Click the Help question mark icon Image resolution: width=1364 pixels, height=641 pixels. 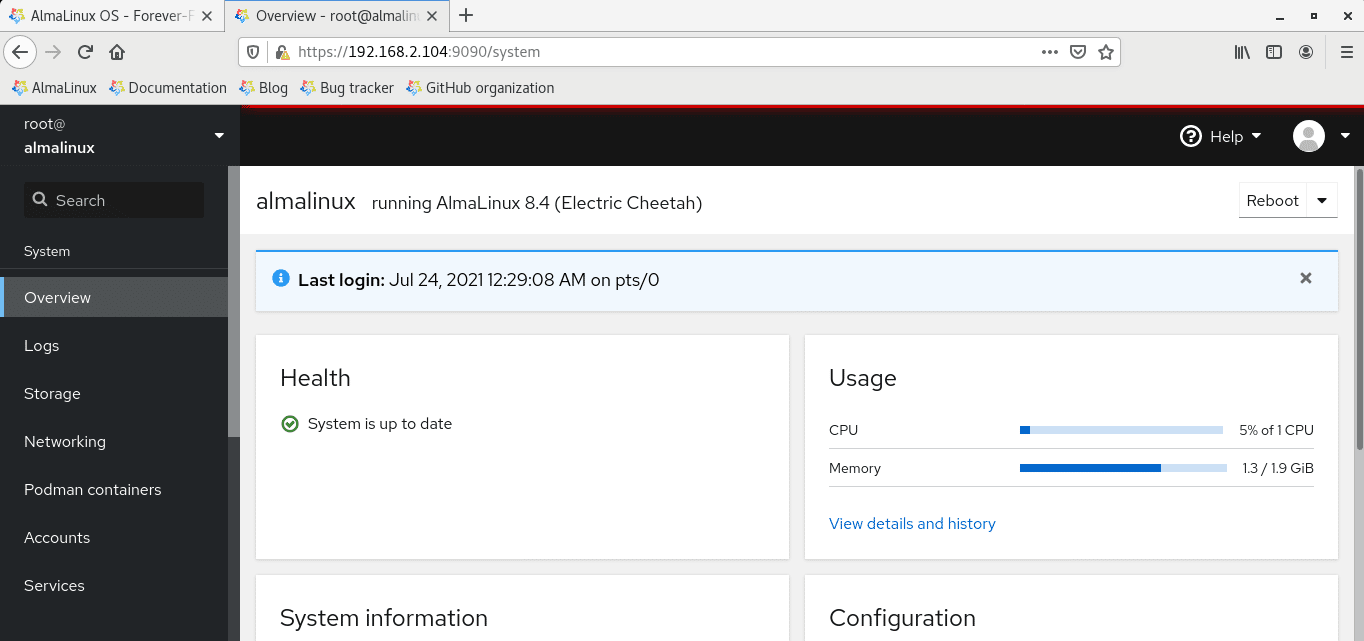(x=1190, y=136)
